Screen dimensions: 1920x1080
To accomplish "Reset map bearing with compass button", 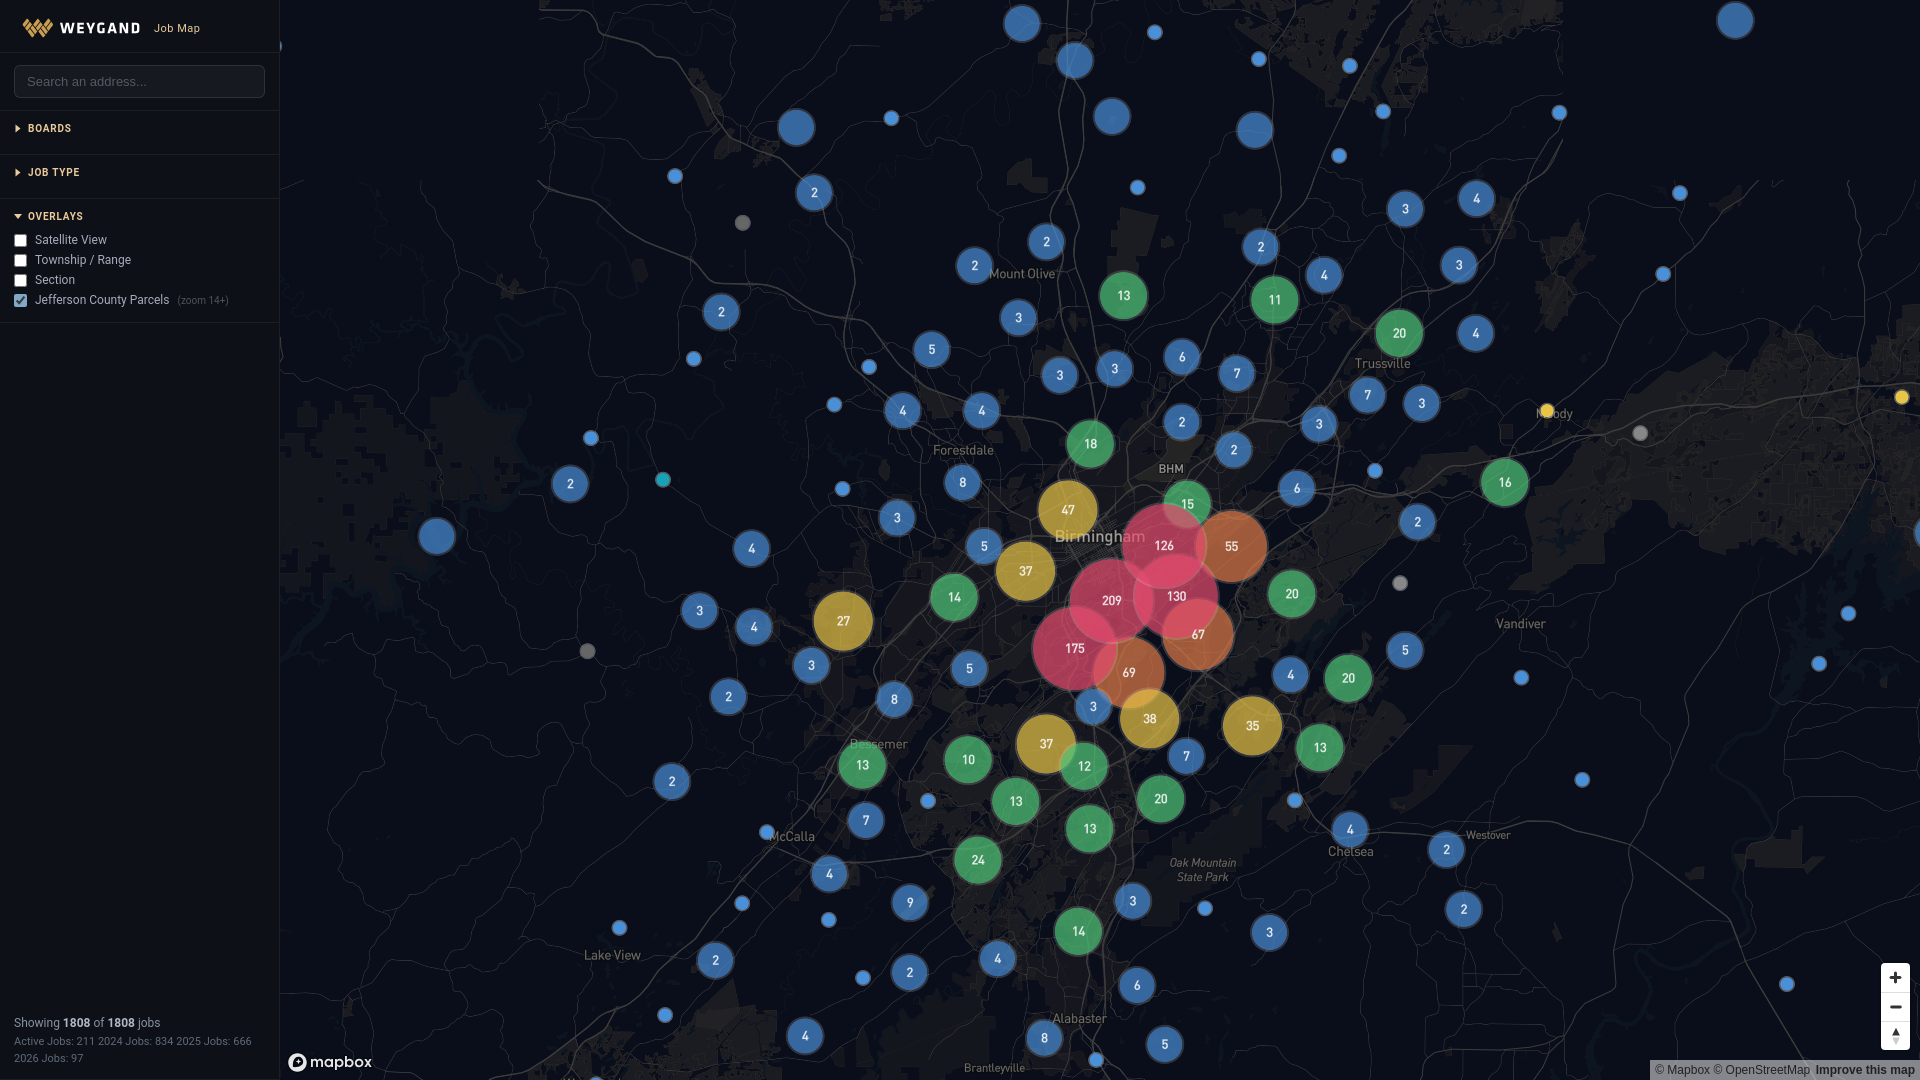I will click(1895, 1035).
